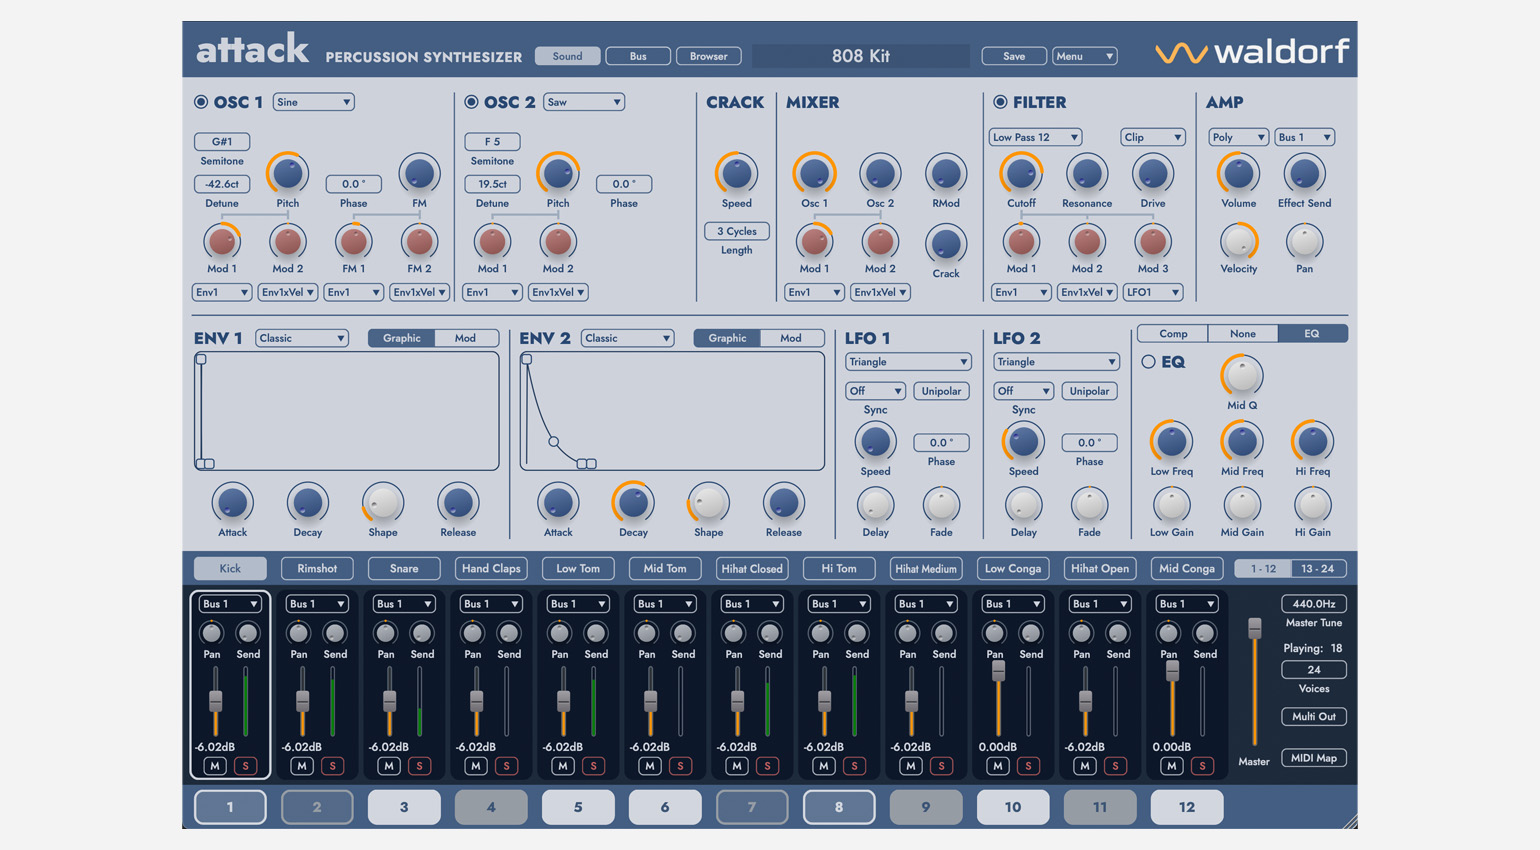Switch to the Browser tab
Image resolution: width=1540 pixels, height=850 pixels.
708,56
